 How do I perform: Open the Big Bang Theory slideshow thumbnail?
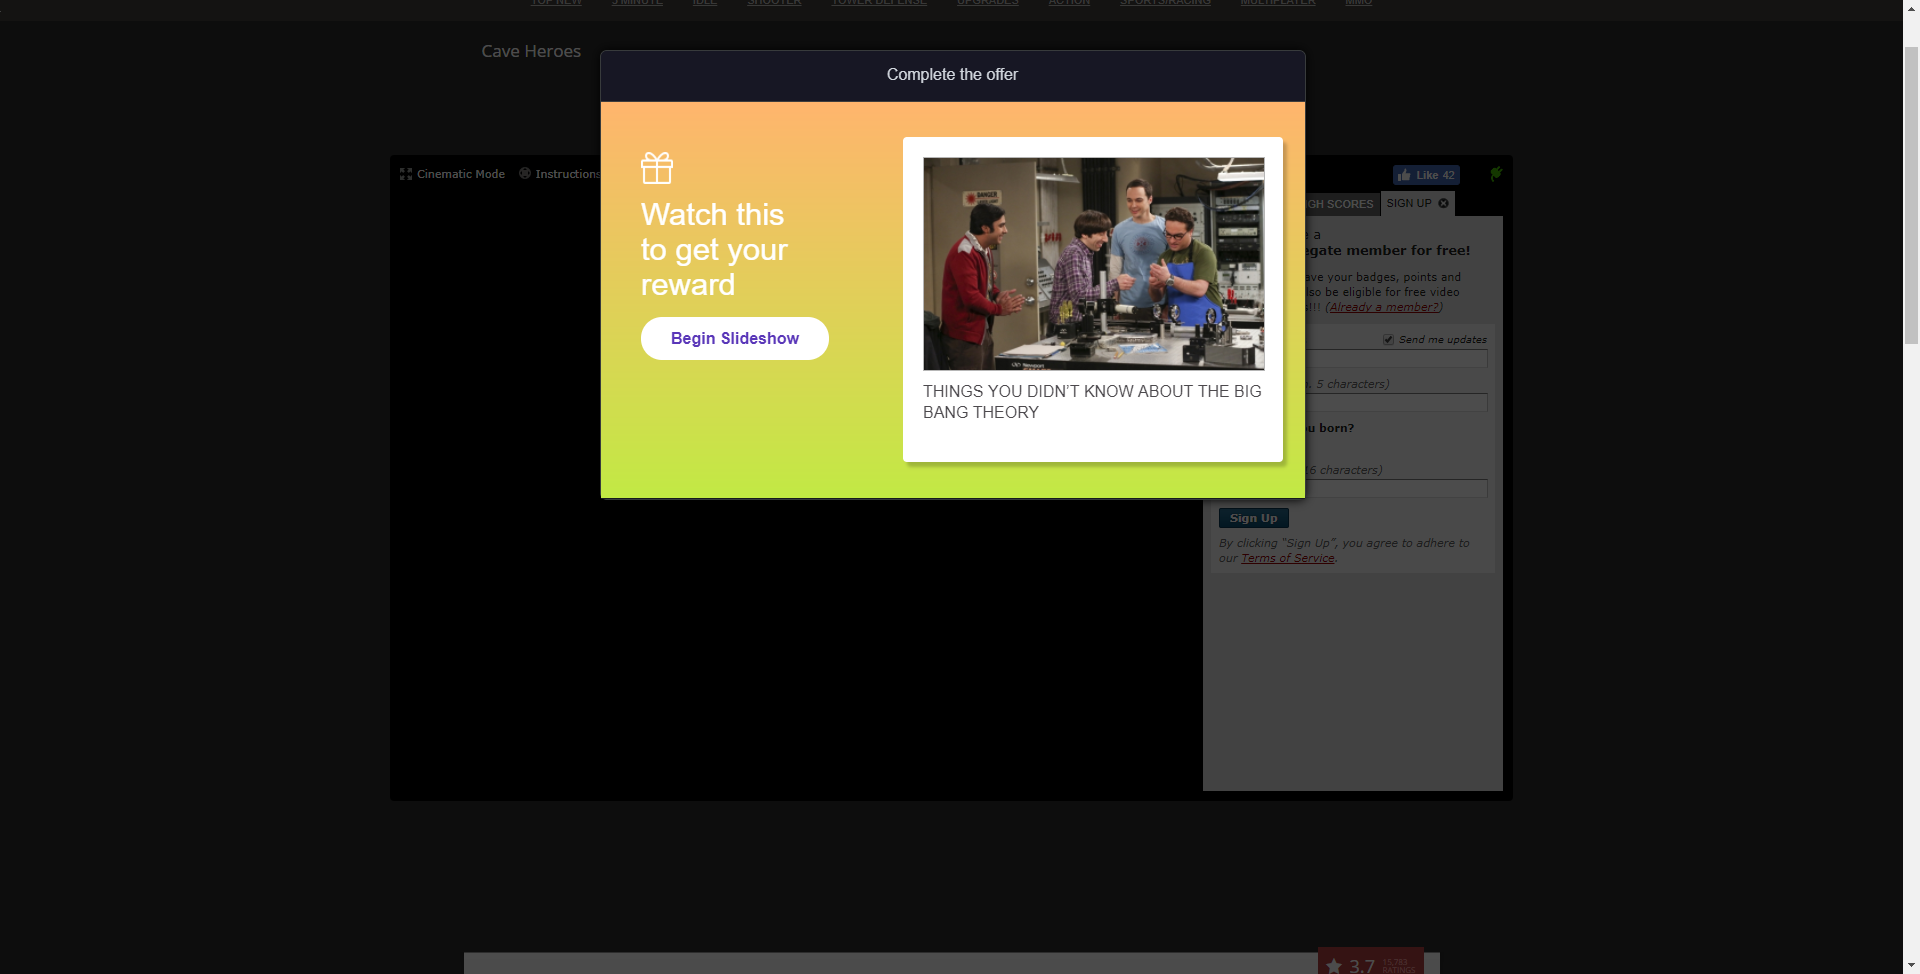[1093, 264]
